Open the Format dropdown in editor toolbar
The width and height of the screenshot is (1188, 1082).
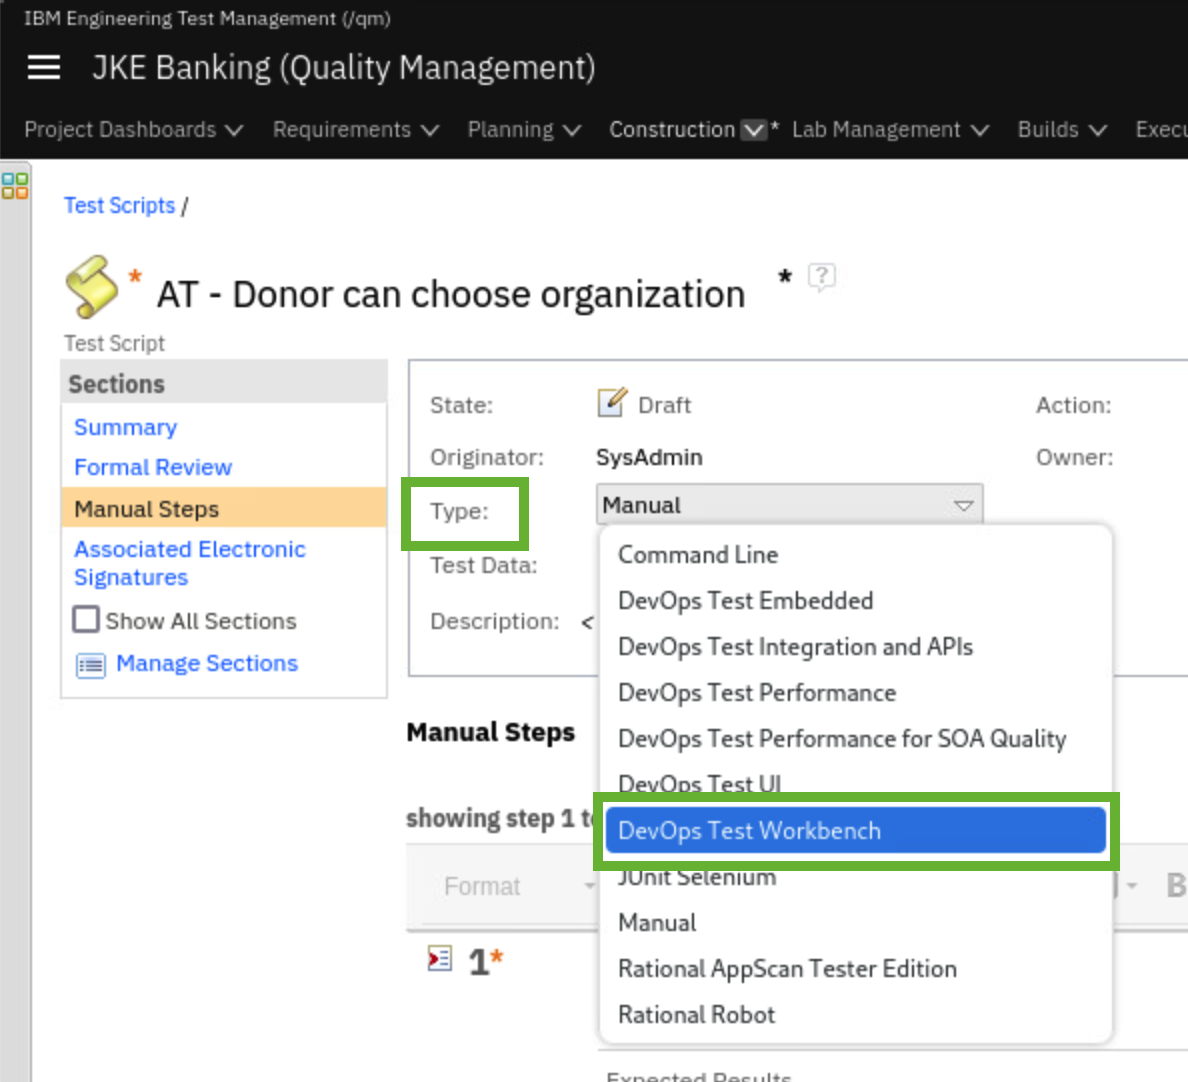[x=518, y=886]
